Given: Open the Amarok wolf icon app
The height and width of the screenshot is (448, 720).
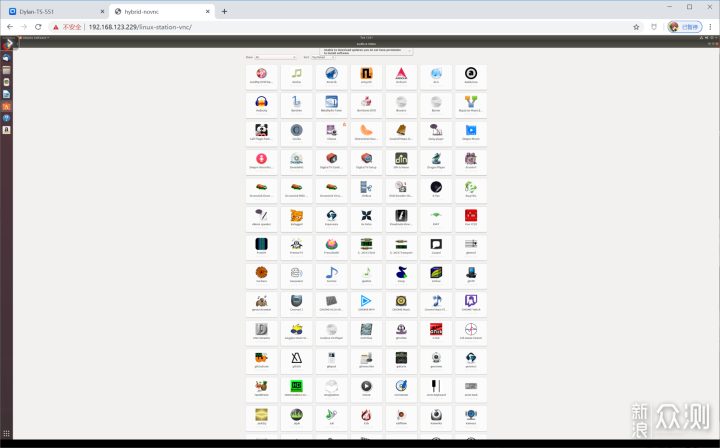Looking at the screenshot, I should click(x=331, y=76).
